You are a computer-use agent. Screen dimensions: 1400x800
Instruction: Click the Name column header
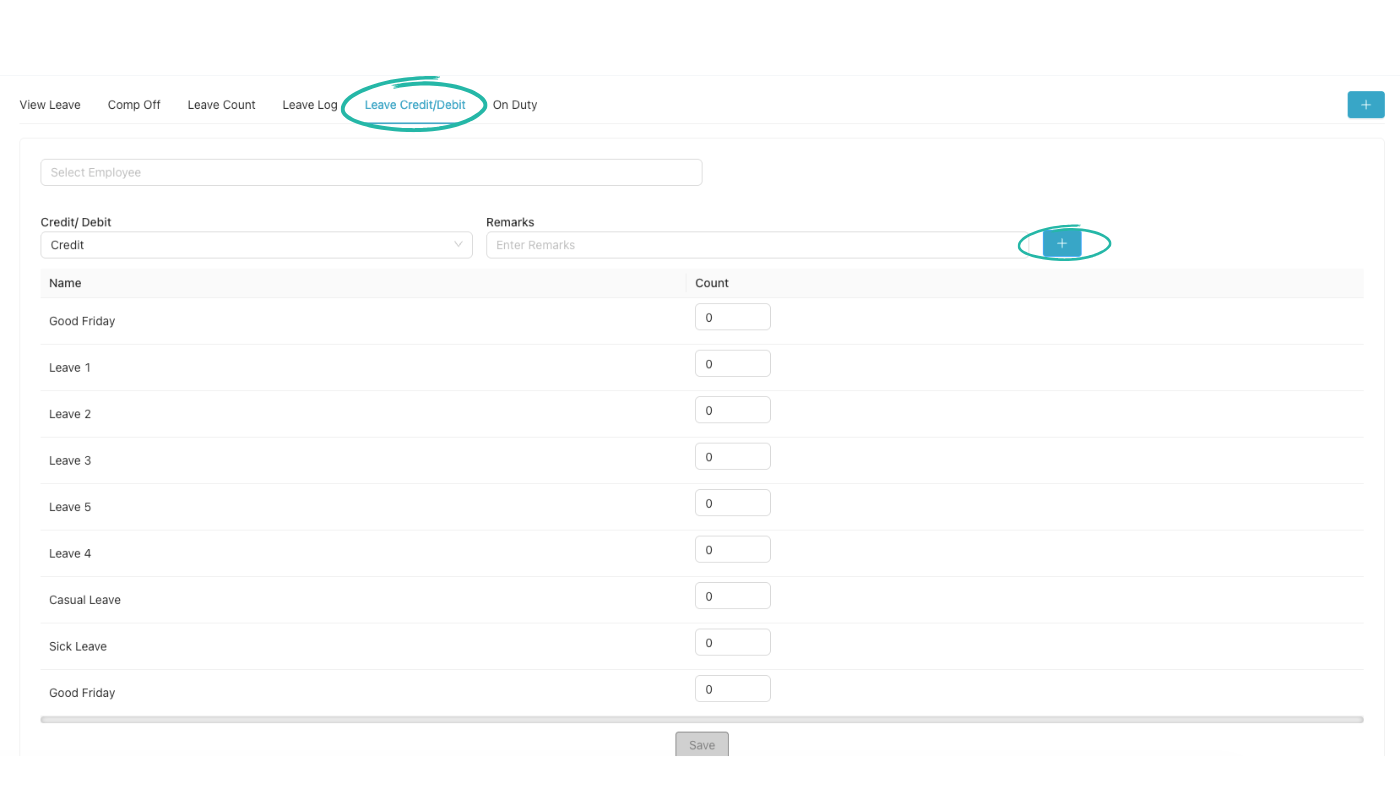[x=65, y=283]
